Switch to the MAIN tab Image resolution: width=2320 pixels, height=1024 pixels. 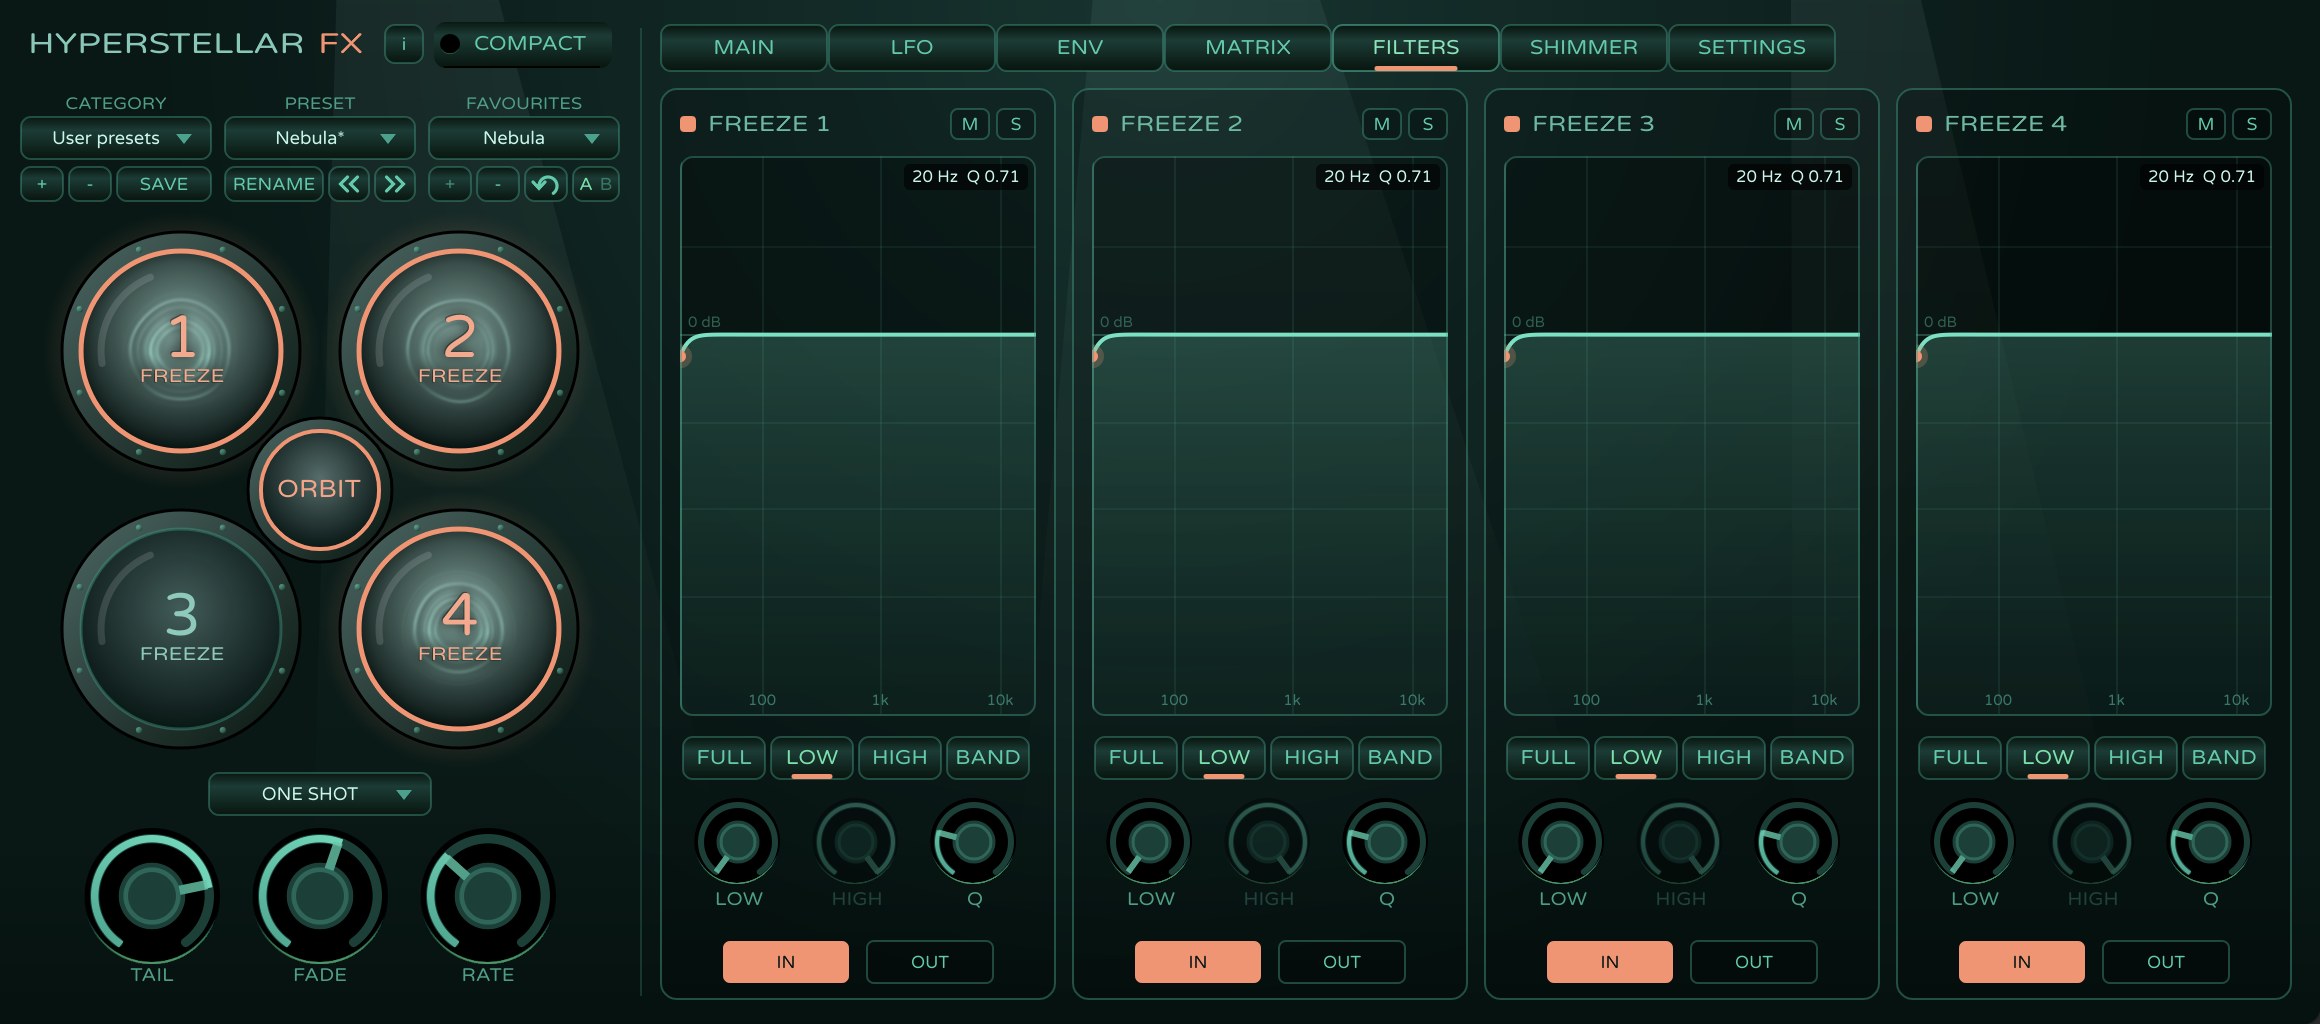[x=744, y=47]
